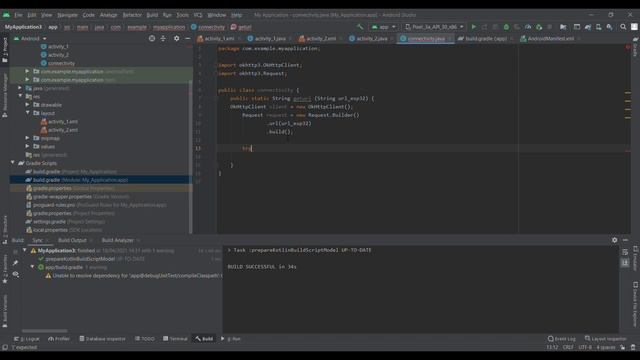The height and width of the screenshot is (360, 640).
Task: Collapse the layout folder
Action: [x=27, y=113]
